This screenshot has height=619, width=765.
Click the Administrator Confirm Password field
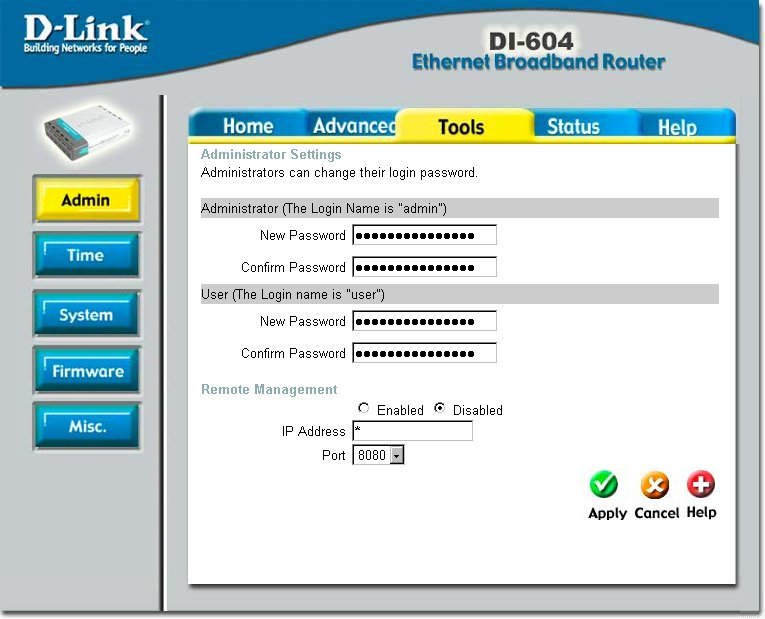point(424,267)
